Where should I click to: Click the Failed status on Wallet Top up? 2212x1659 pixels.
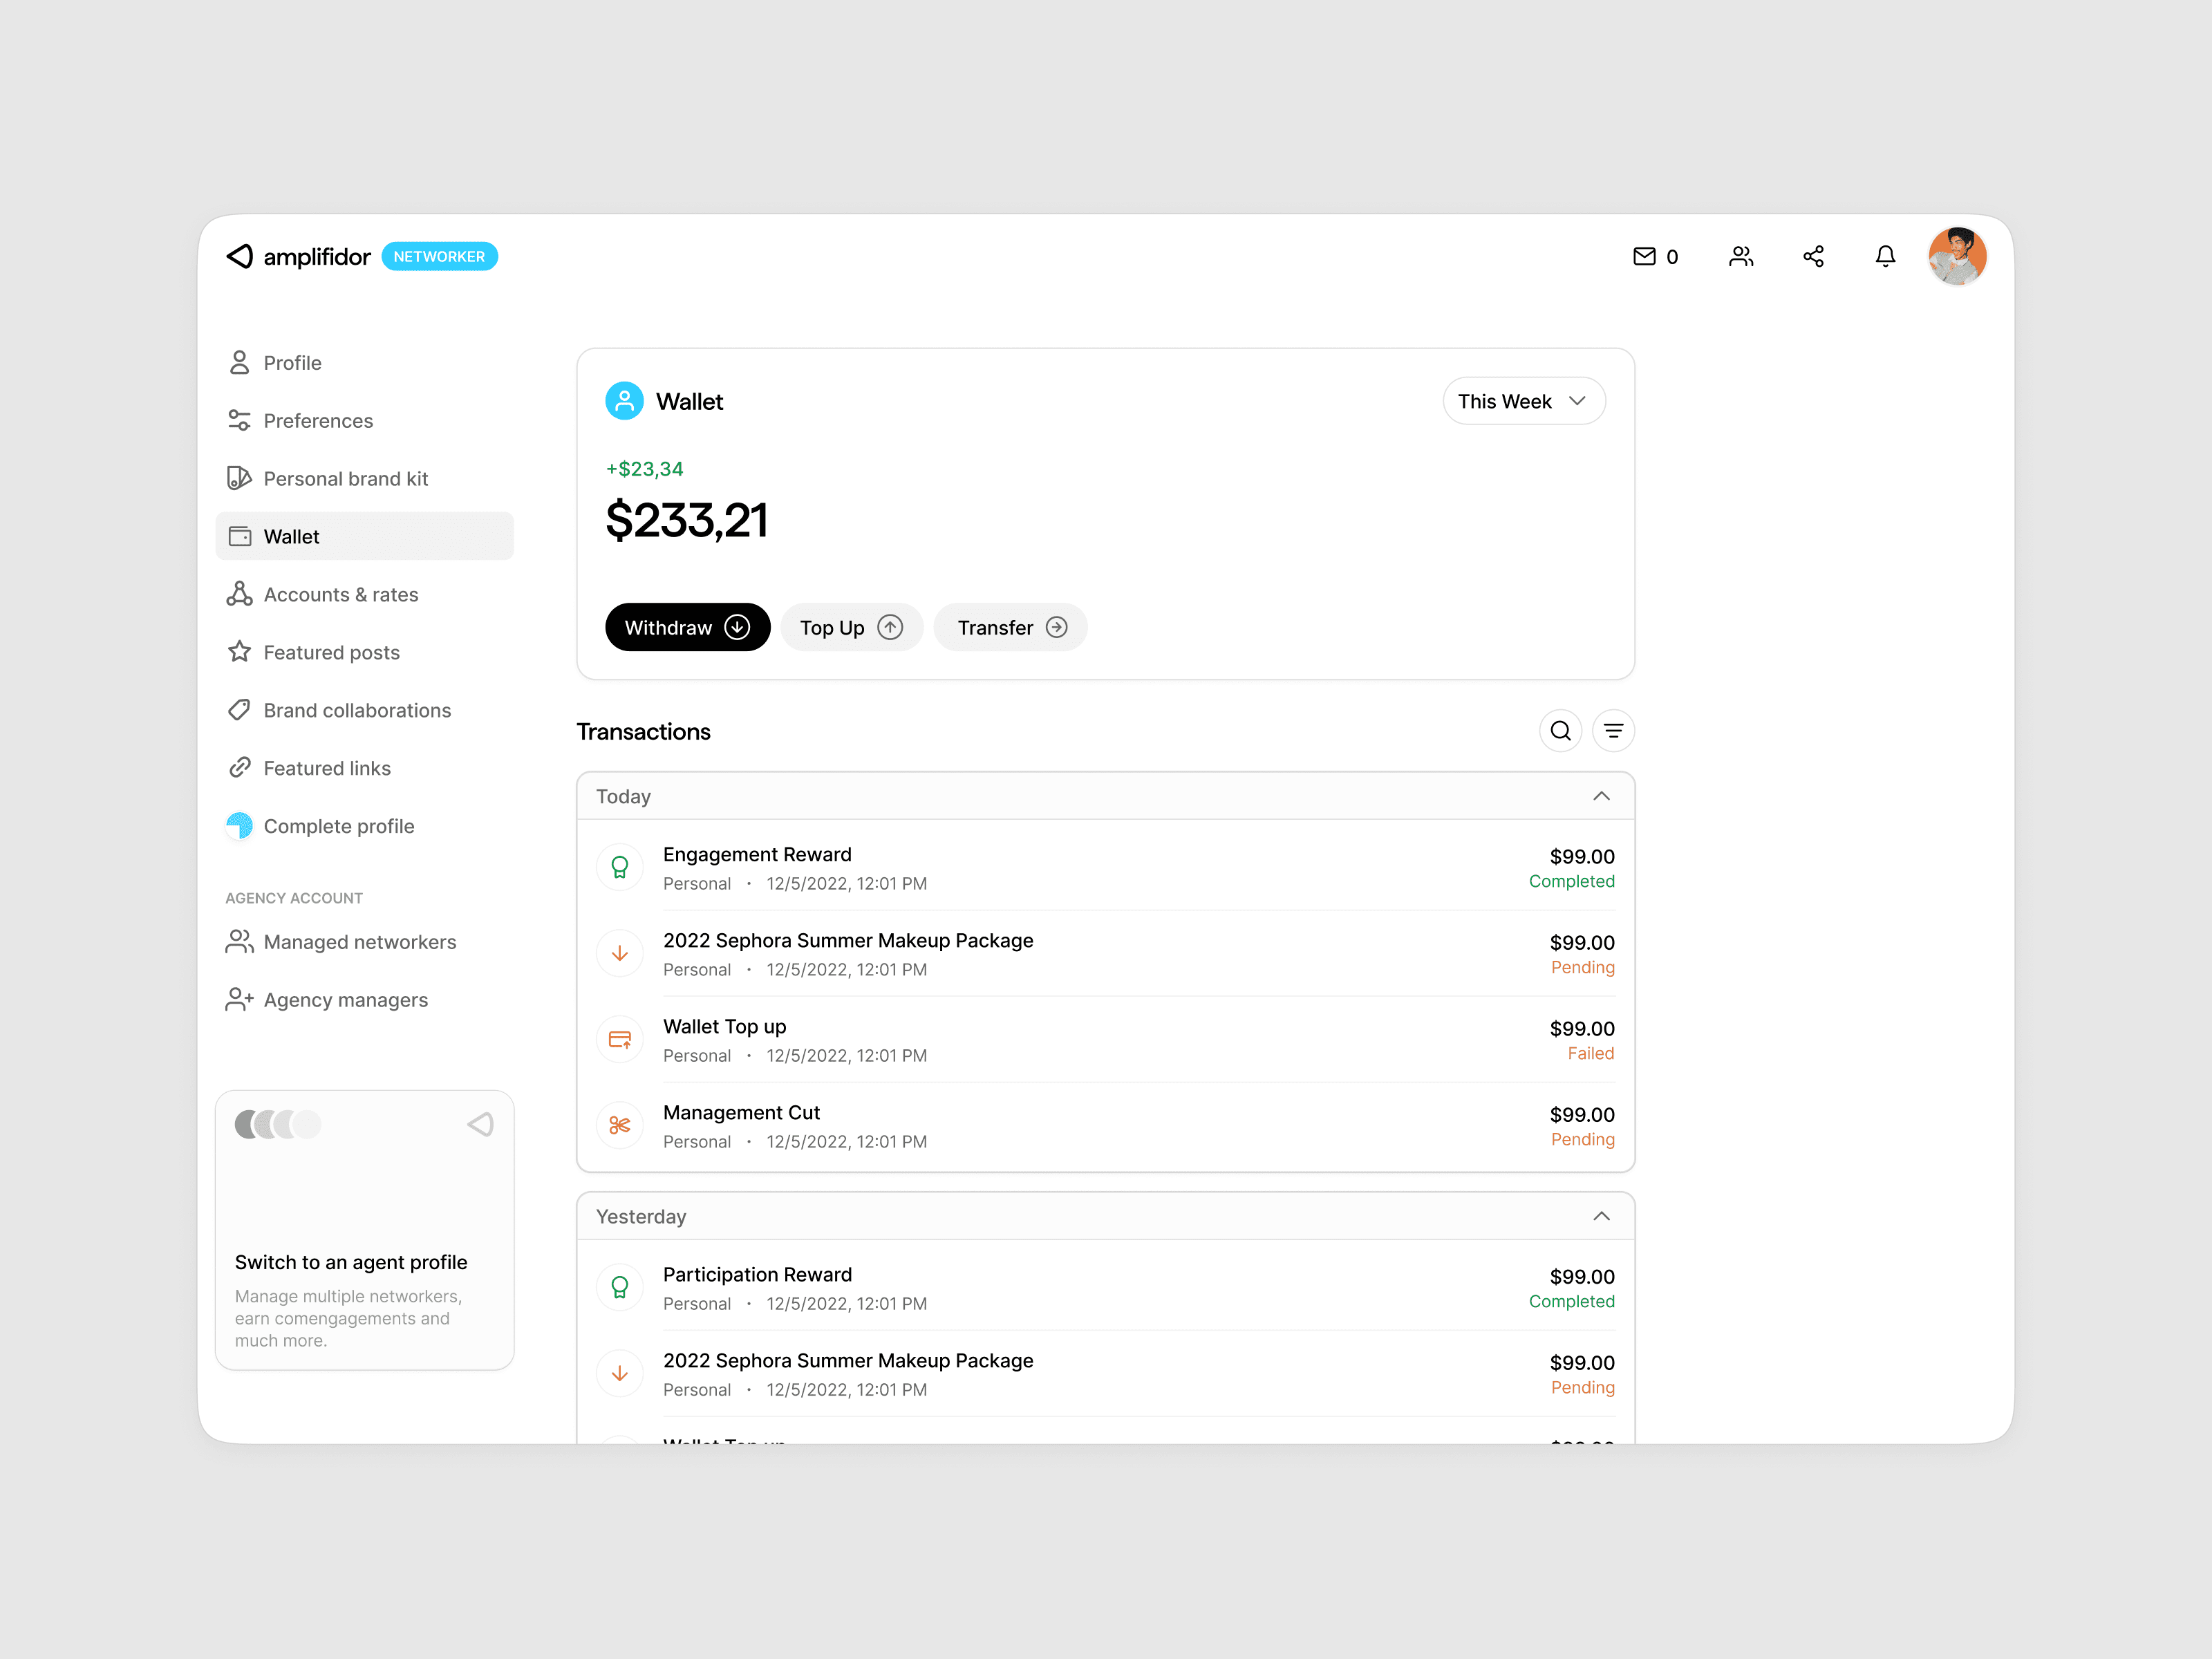point(1591,1053)
